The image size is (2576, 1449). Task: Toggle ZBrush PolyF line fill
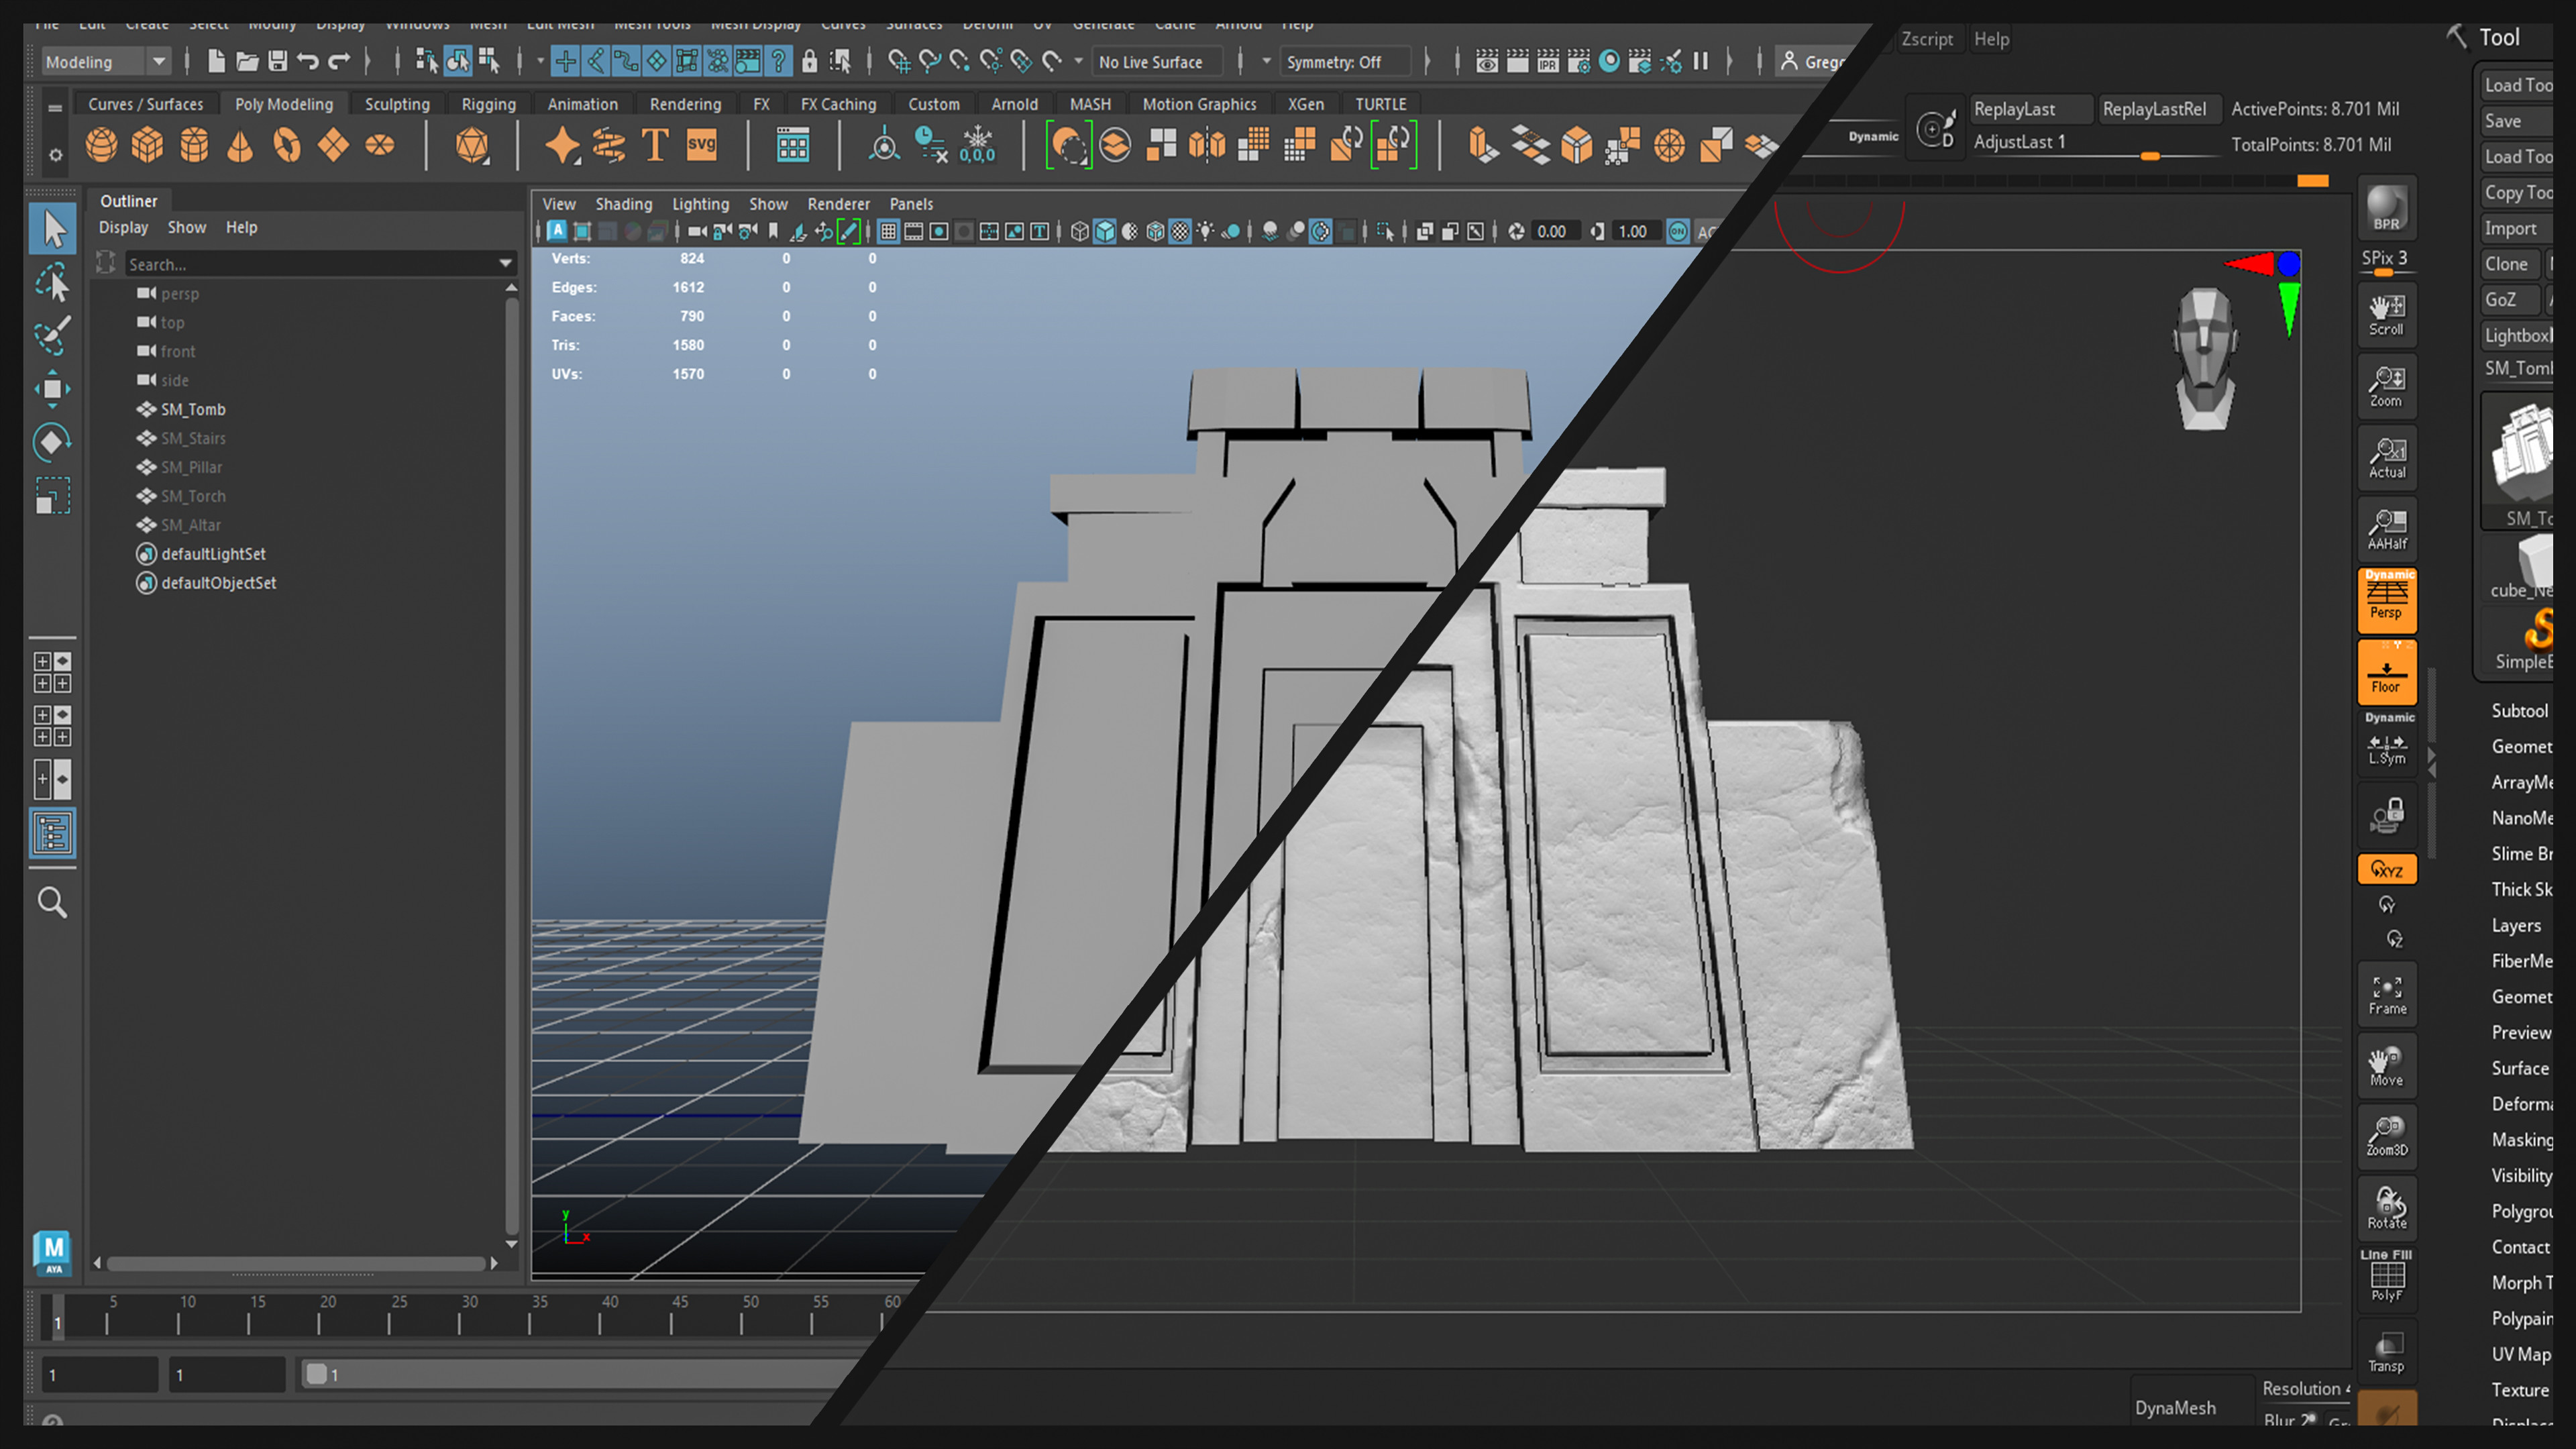2387,1280
